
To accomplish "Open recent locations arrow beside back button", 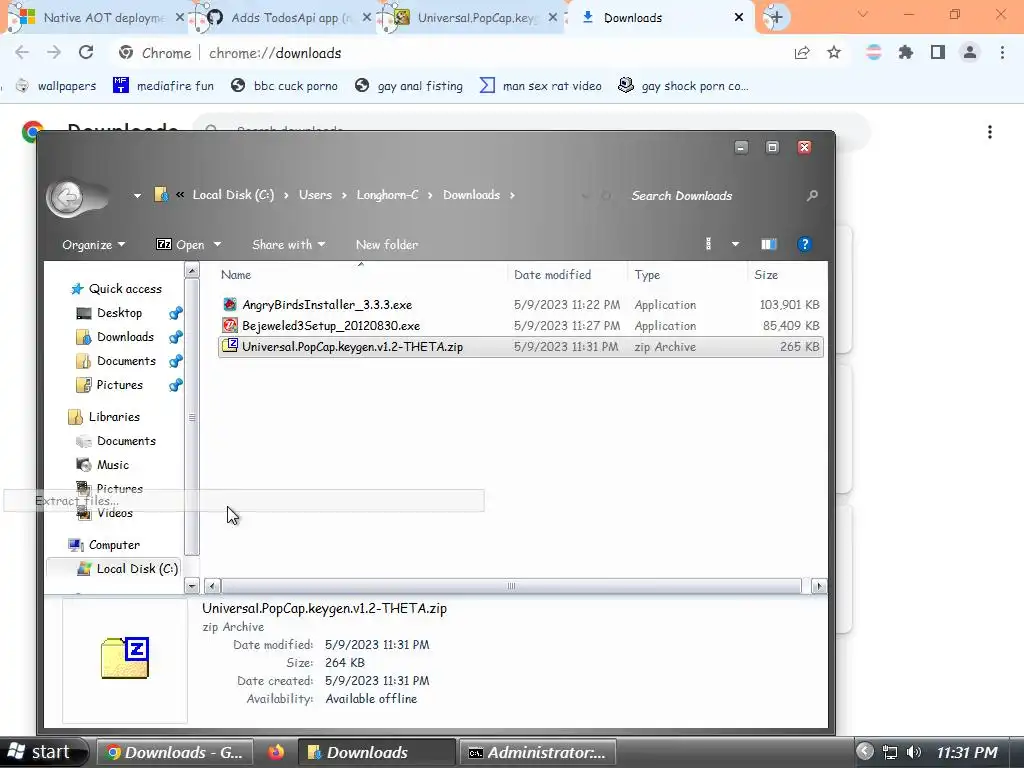I will (136, 195).
